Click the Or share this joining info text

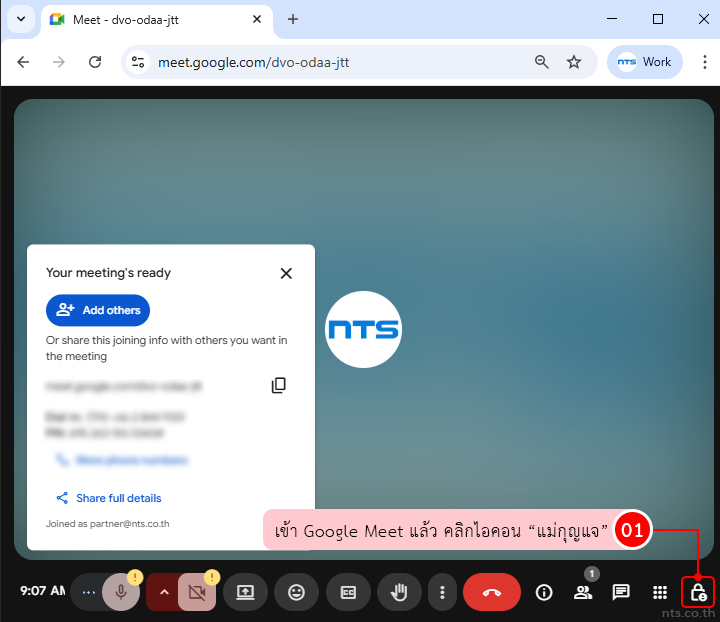(166, 348)
